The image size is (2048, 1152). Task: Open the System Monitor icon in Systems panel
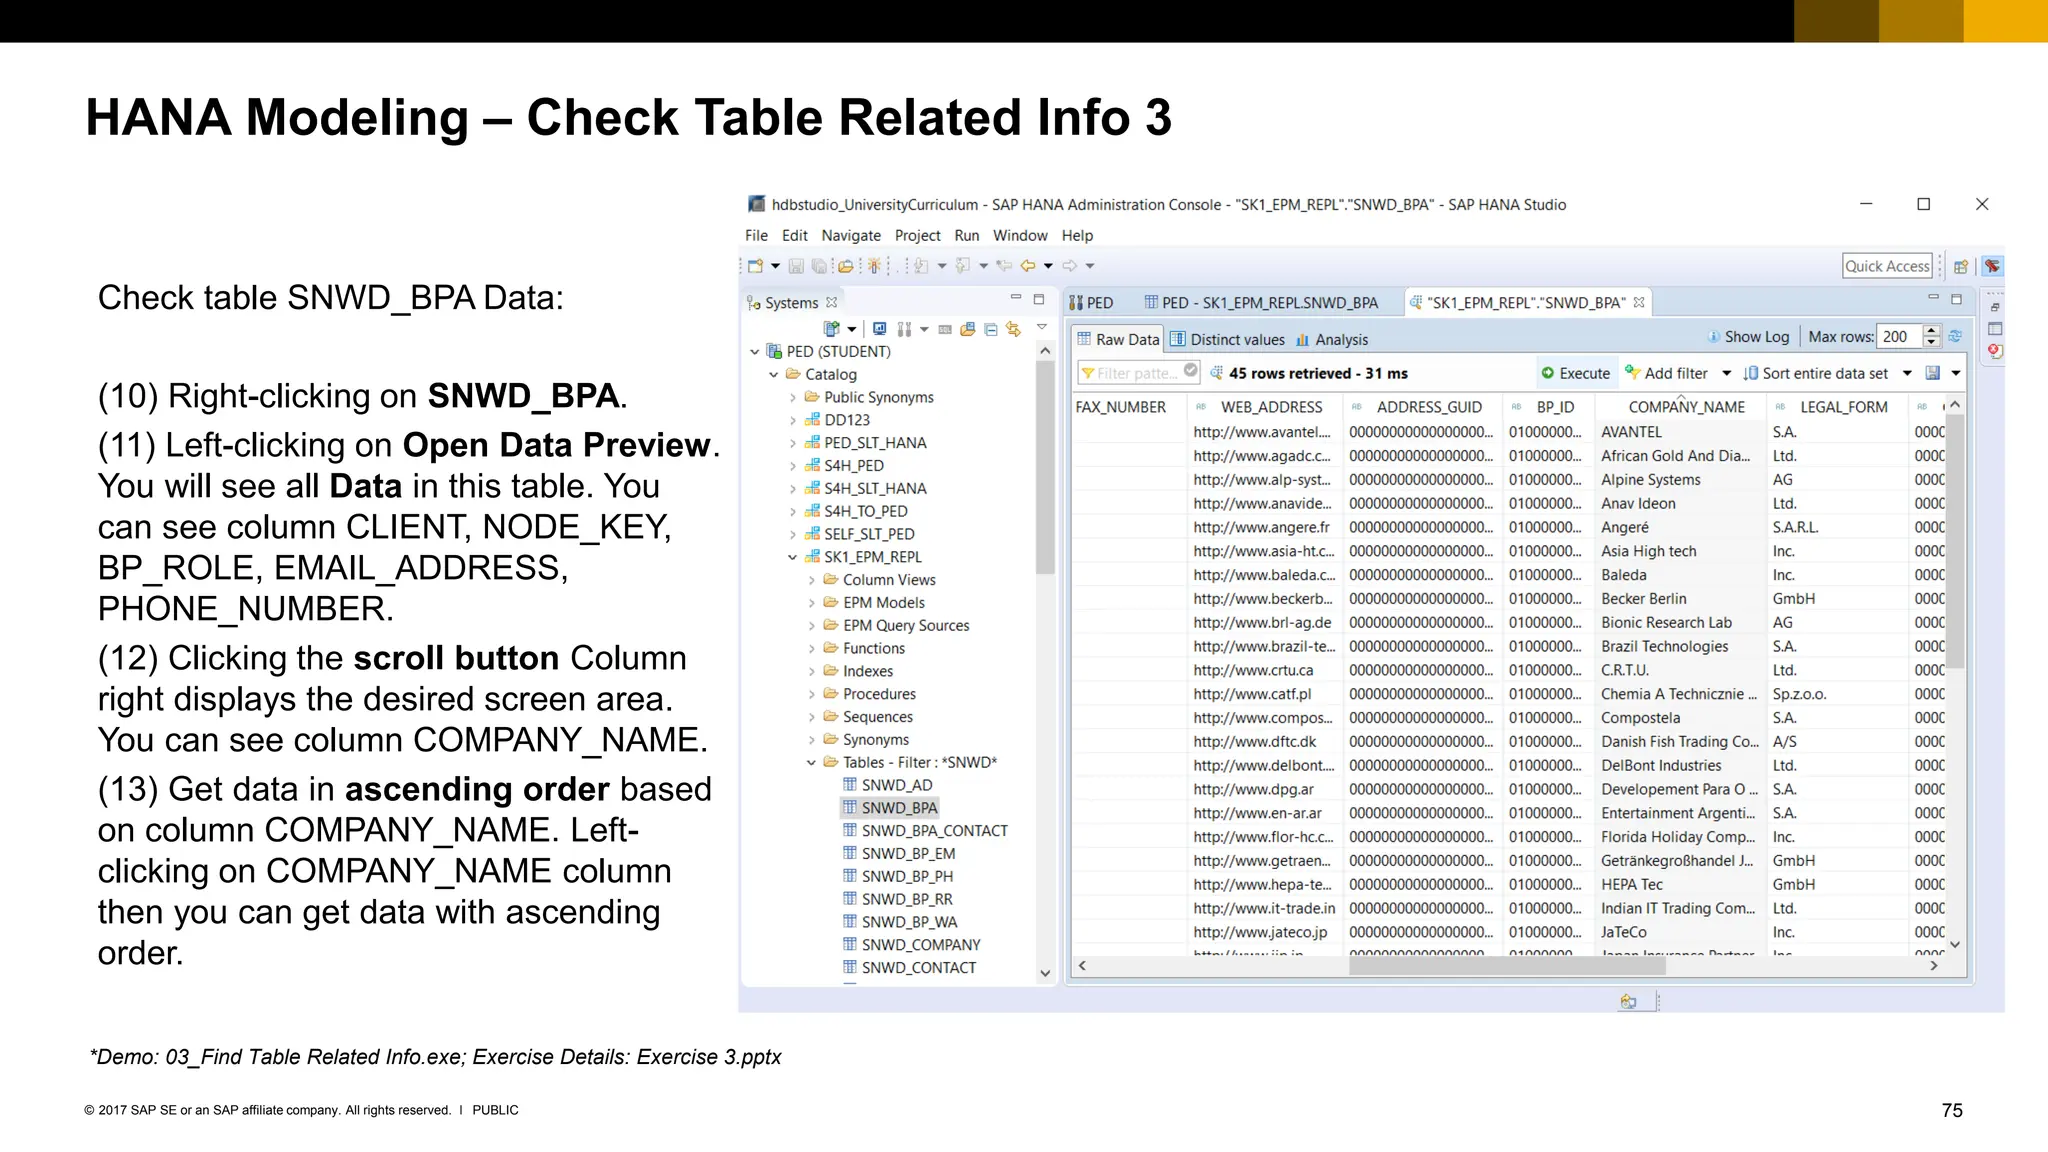(880, 329)
